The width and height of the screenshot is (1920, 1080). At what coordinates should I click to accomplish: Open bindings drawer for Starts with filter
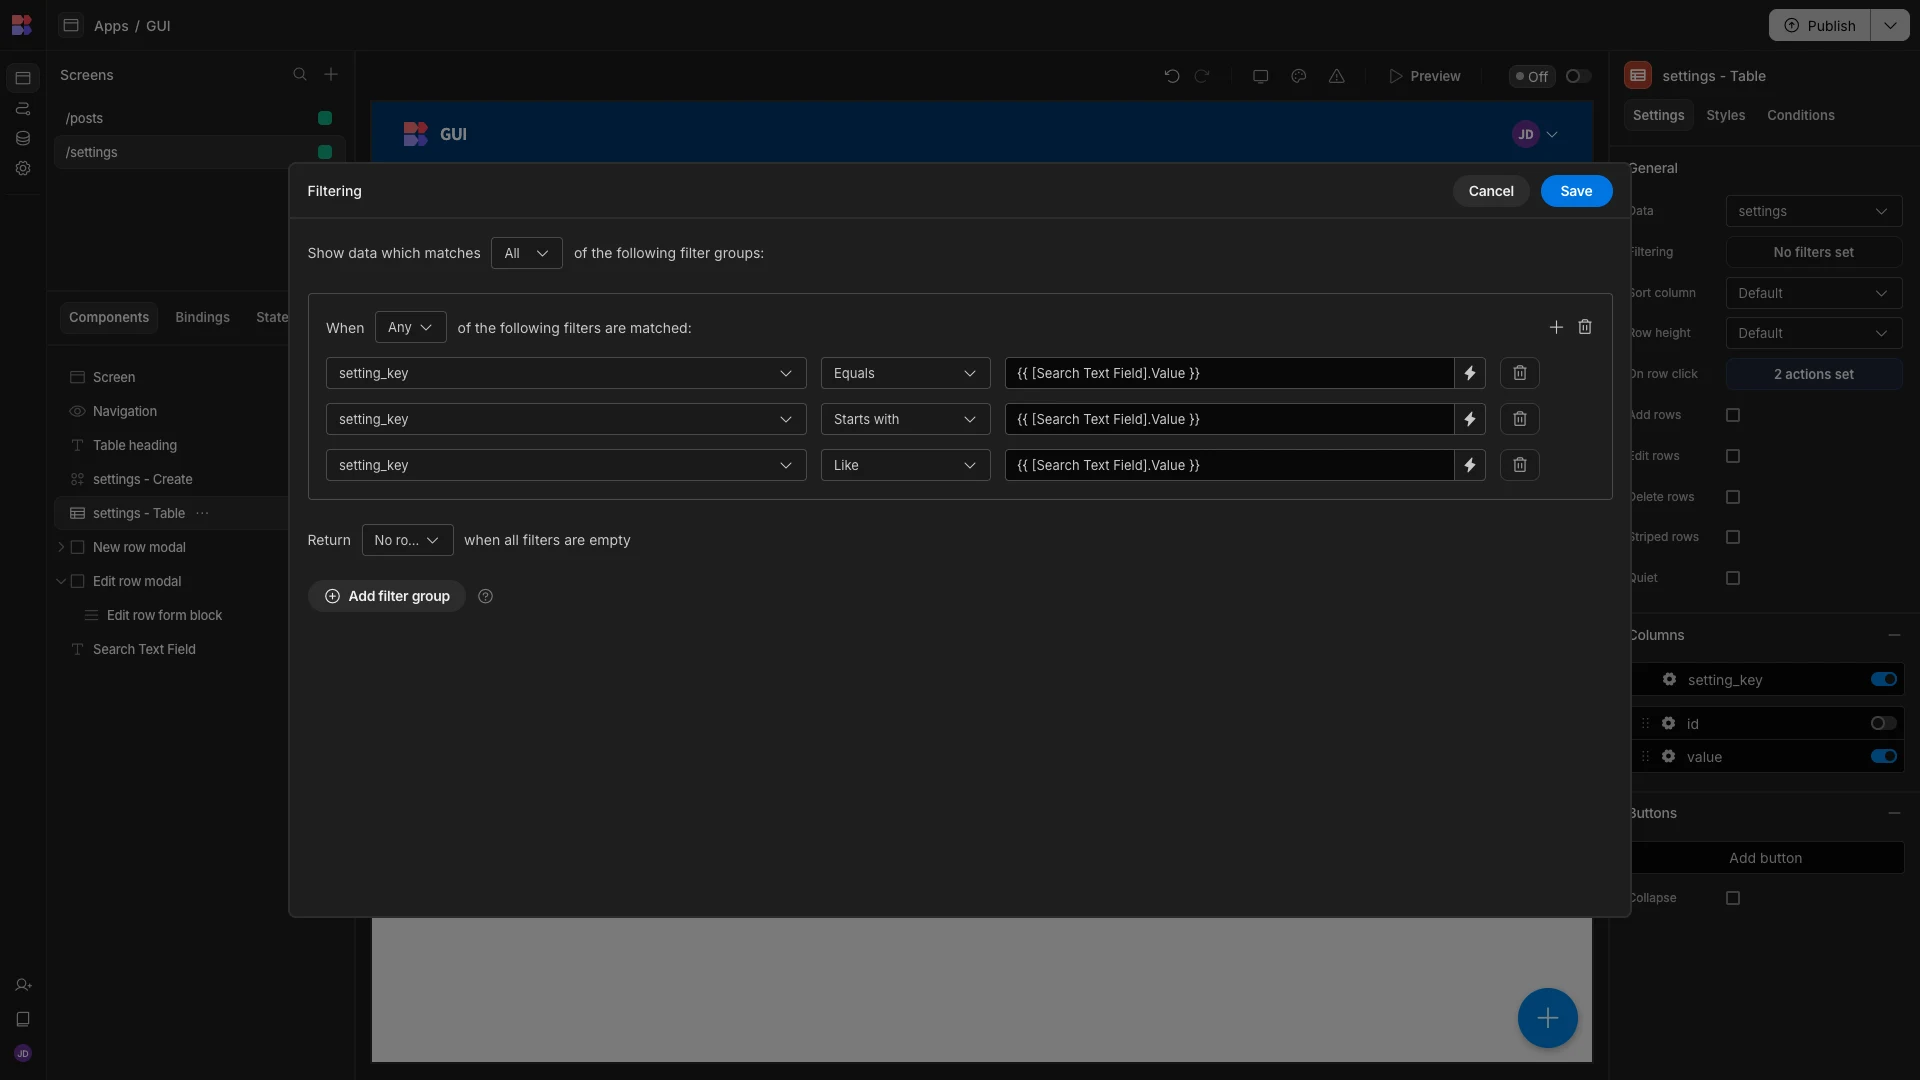pos(1470,419)
